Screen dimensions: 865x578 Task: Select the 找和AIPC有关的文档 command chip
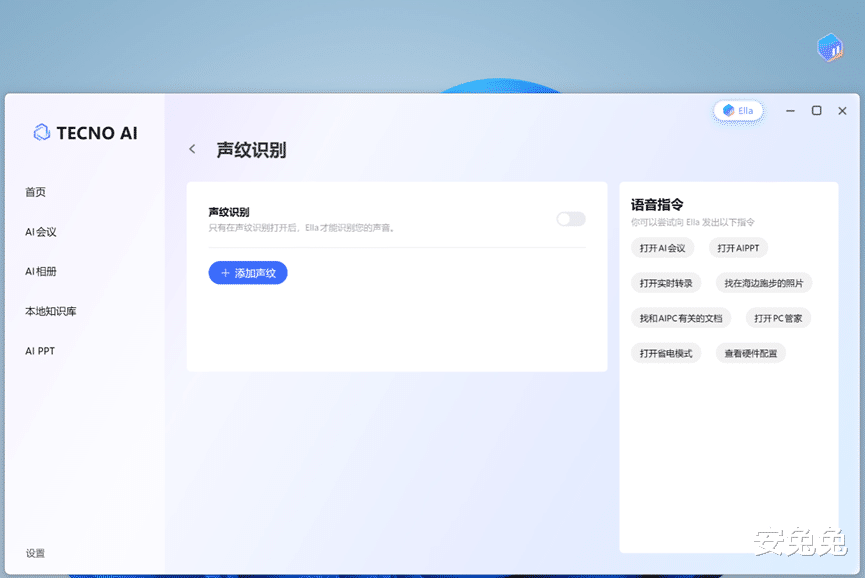[681, 318]
